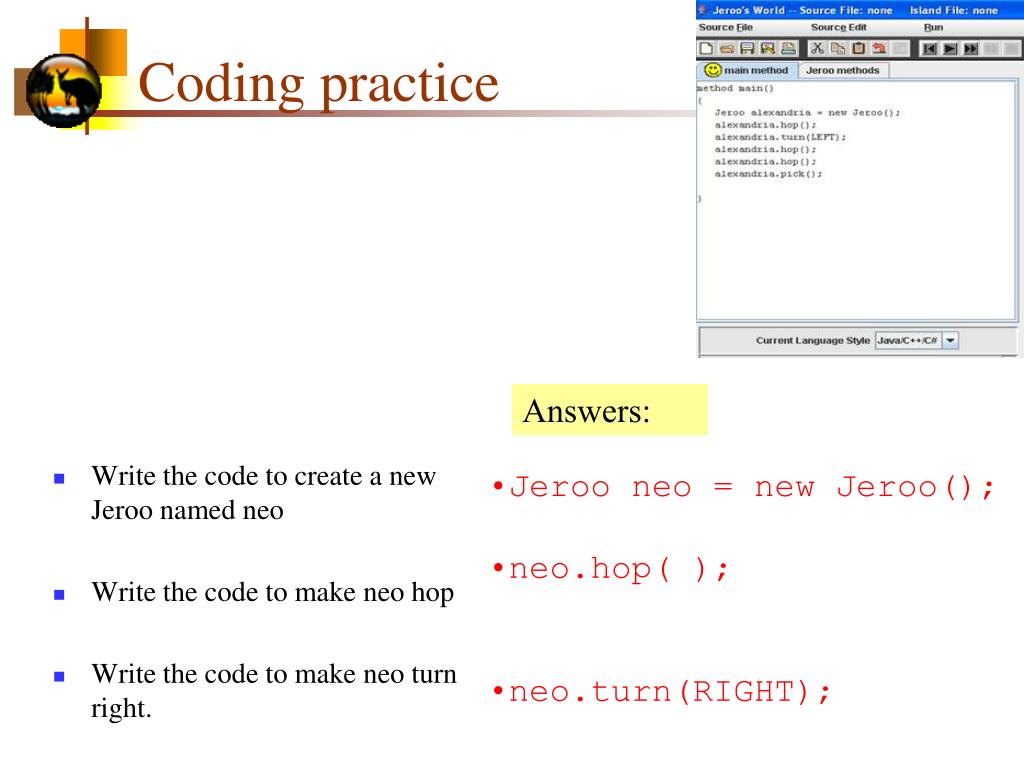Click 'Write the code to create a new Jeroo' text
The image size is (1024, 768).
264,493
